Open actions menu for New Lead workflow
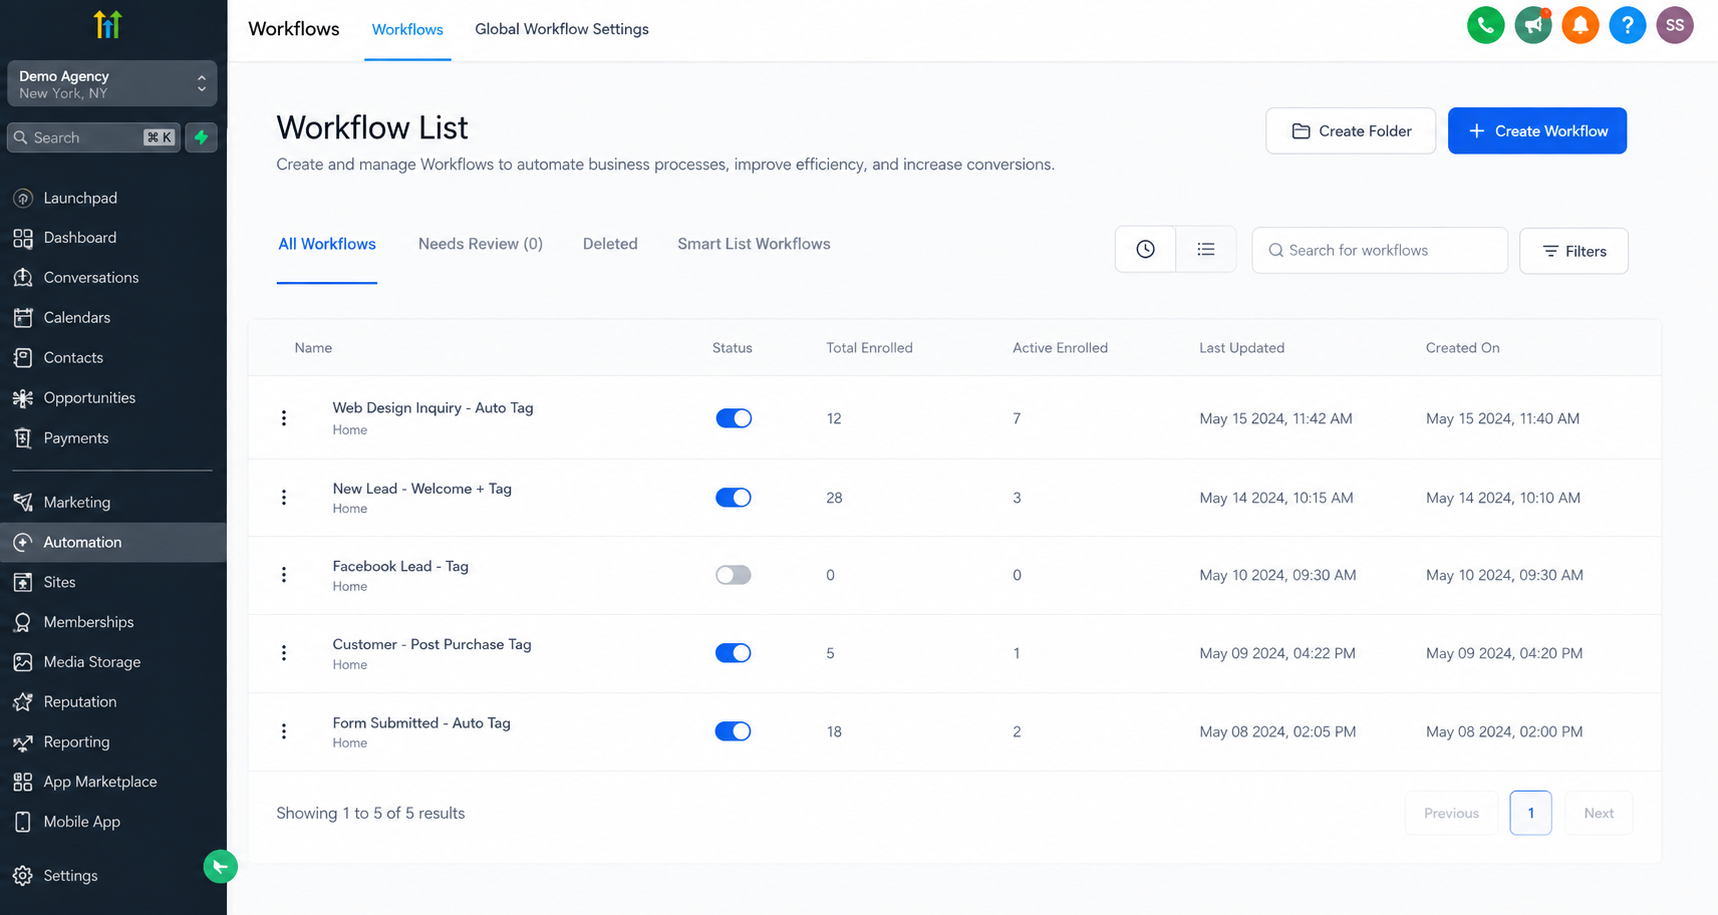1718x915 pixels. point(284,497)
